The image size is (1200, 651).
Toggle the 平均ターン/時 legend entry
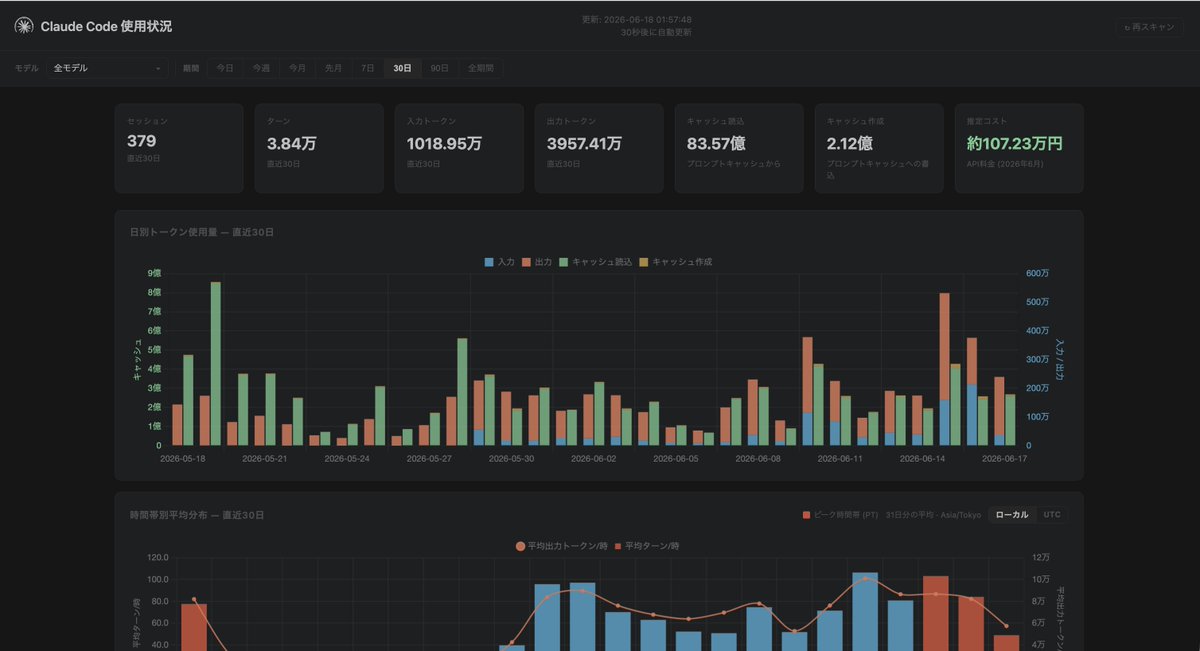click(x=647, y=546)
